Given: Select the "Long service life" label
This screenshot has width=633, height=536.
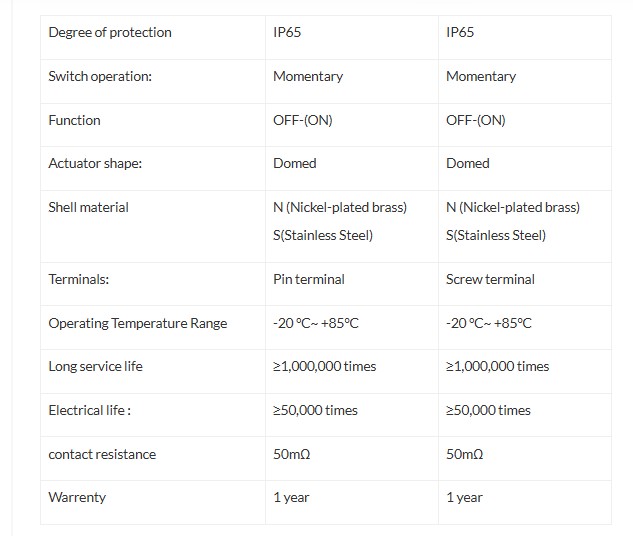Looking at the screenshot, I should (x=96, y=366).
